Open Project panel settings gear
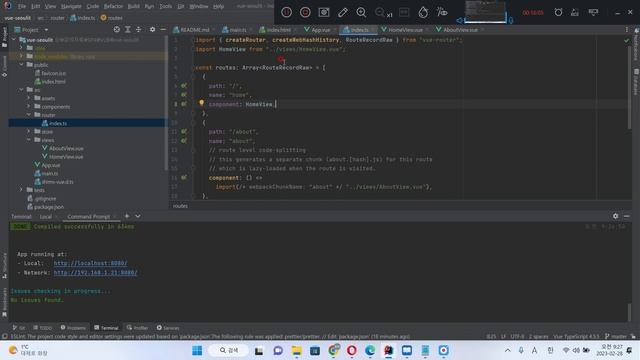This screenshot has width=640, height=360. pyautogui.click(x=152, y=29)
